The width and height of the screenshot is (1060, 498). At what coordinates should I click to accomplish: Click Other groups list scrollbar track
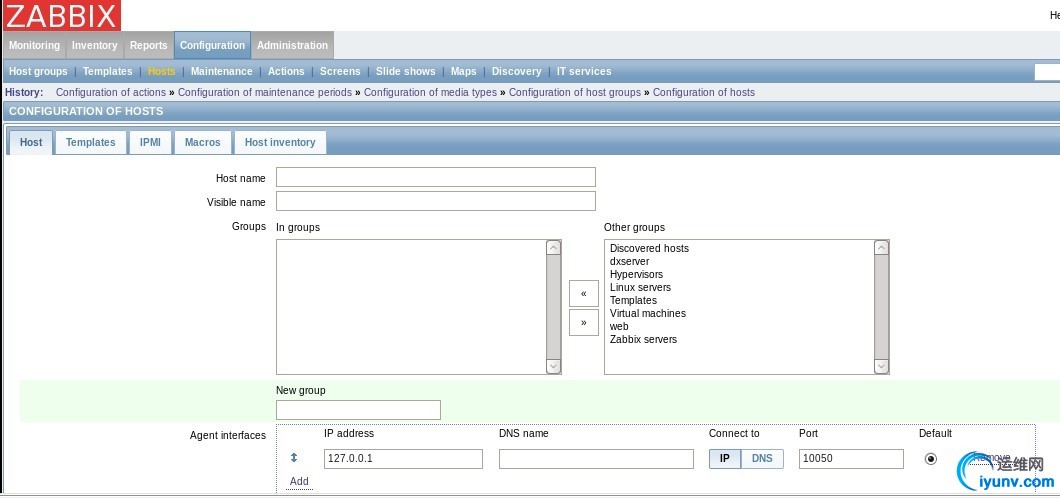click(x=882, y=307)
